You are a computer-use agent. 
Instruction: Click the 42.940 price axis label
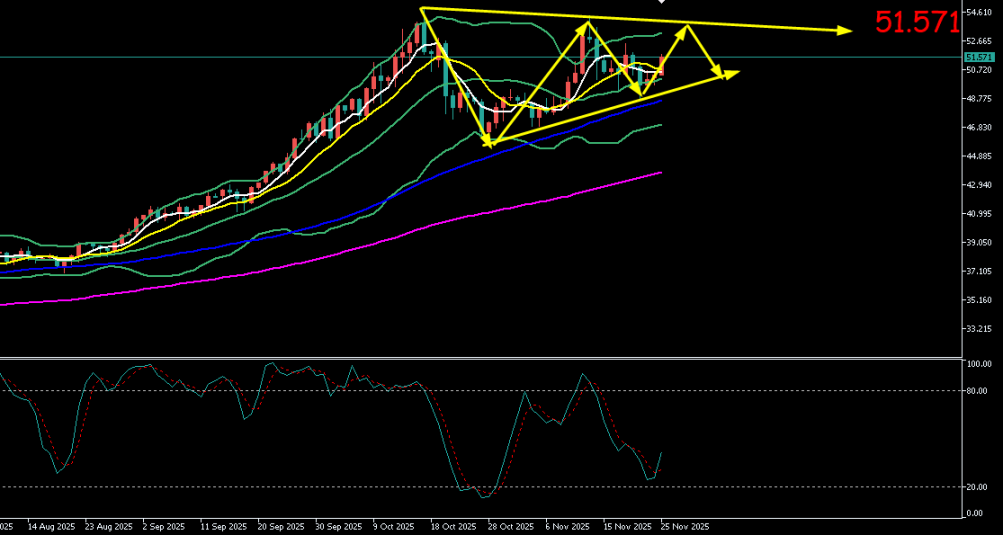(977, 186)
